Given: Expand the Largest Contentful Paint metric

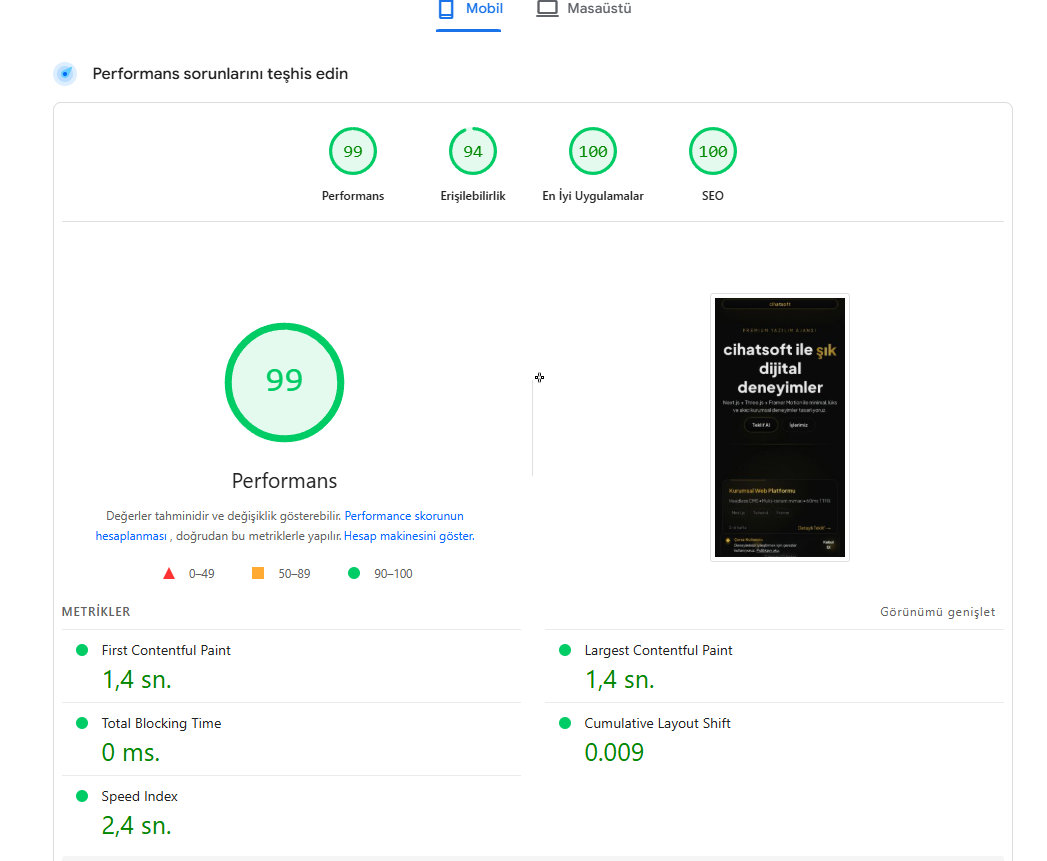Looking at the screenshot, I should pyautogui.click(x=658, y=650).
